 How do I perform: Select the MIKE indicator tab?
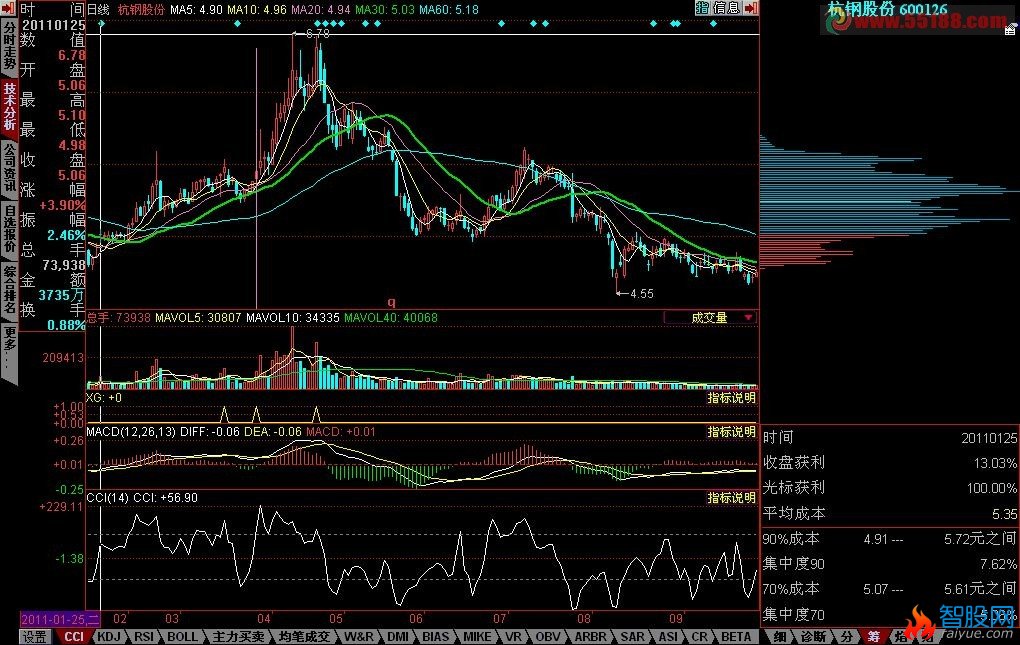point(477,637)
